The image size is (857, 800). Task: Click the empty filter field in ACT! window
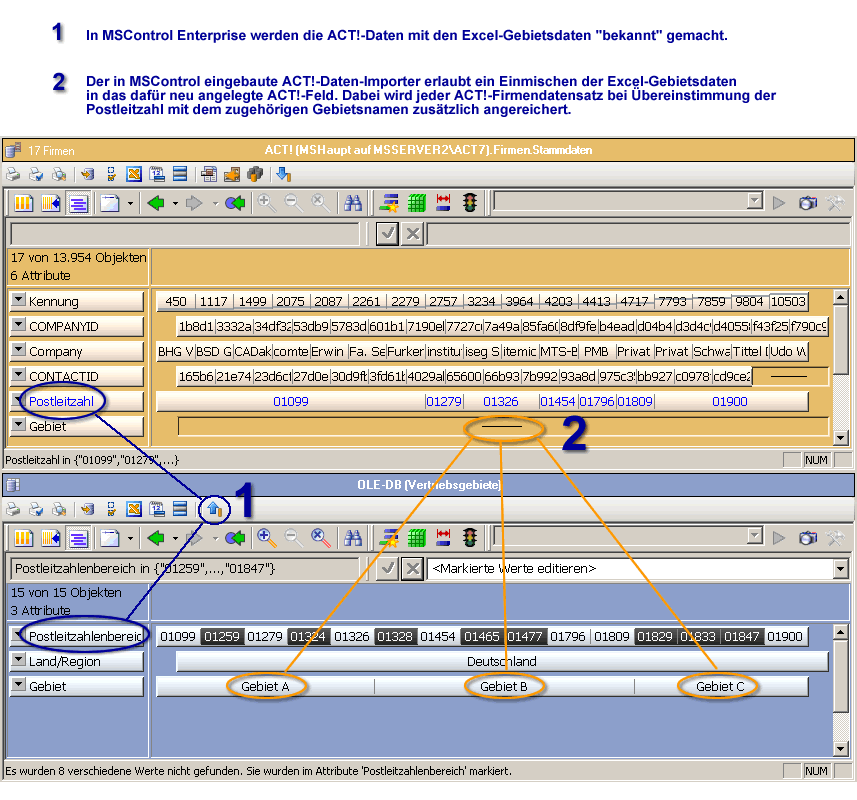click(x=184, y=234)
